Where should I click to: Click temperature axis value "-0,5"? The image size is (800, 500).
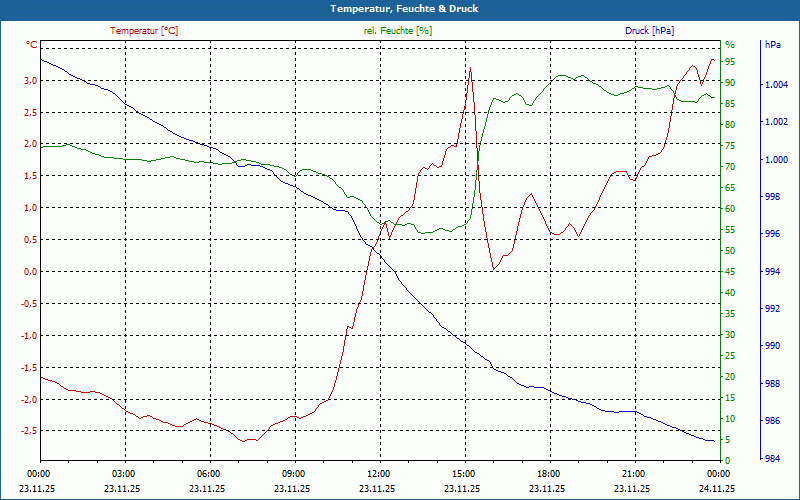[x=29, y=304]
